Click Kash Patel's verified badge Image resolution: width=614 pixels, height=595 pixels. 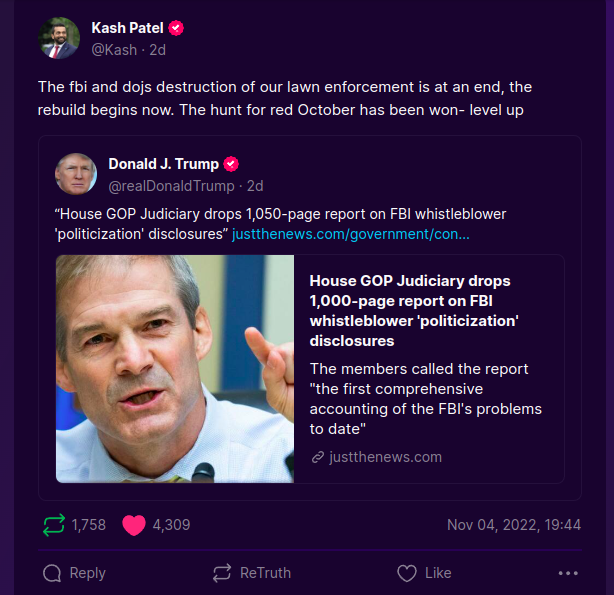click(x=176, y=28)
